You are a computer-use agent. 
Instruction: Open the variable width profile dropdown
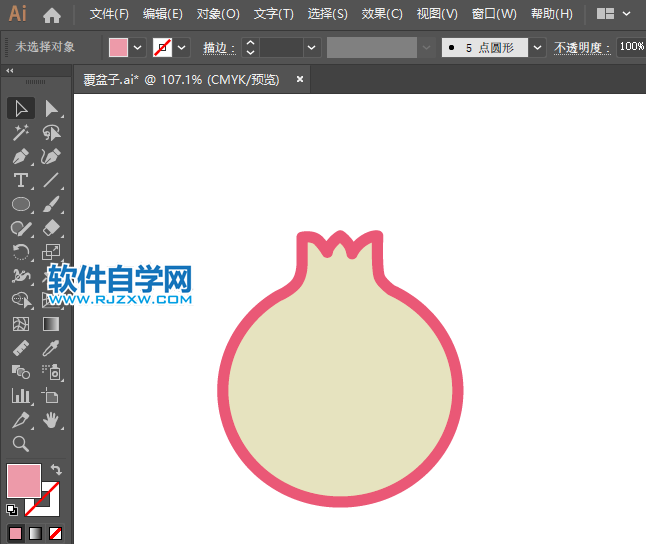(426, 48)
